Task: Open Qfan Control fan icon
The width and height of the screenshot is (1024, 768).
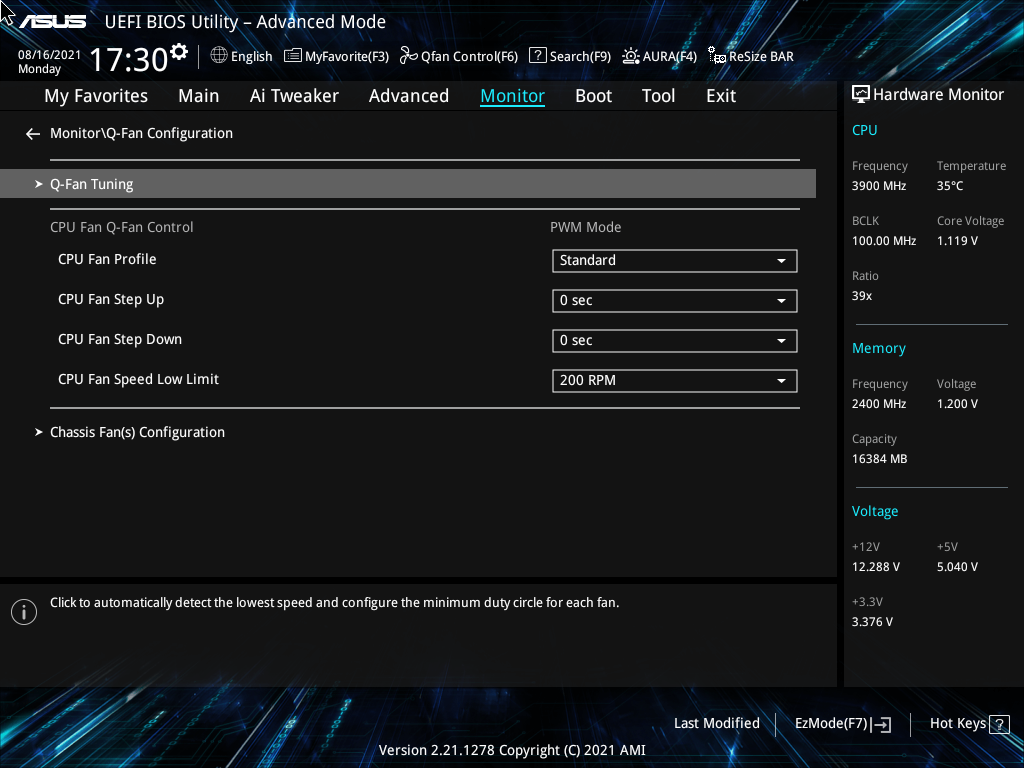Action: [409, 56]
